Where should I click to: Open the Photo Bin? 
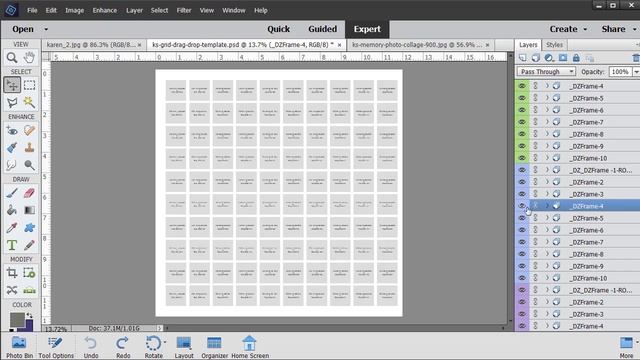pos(19,347)
